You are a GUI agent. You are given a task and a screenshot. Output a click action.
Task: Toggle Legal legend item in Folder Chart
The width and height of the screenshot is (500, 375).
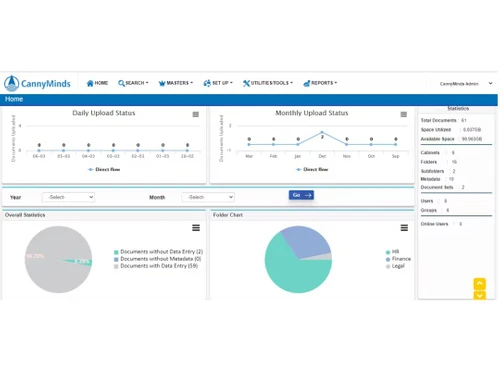pos(395,266)
